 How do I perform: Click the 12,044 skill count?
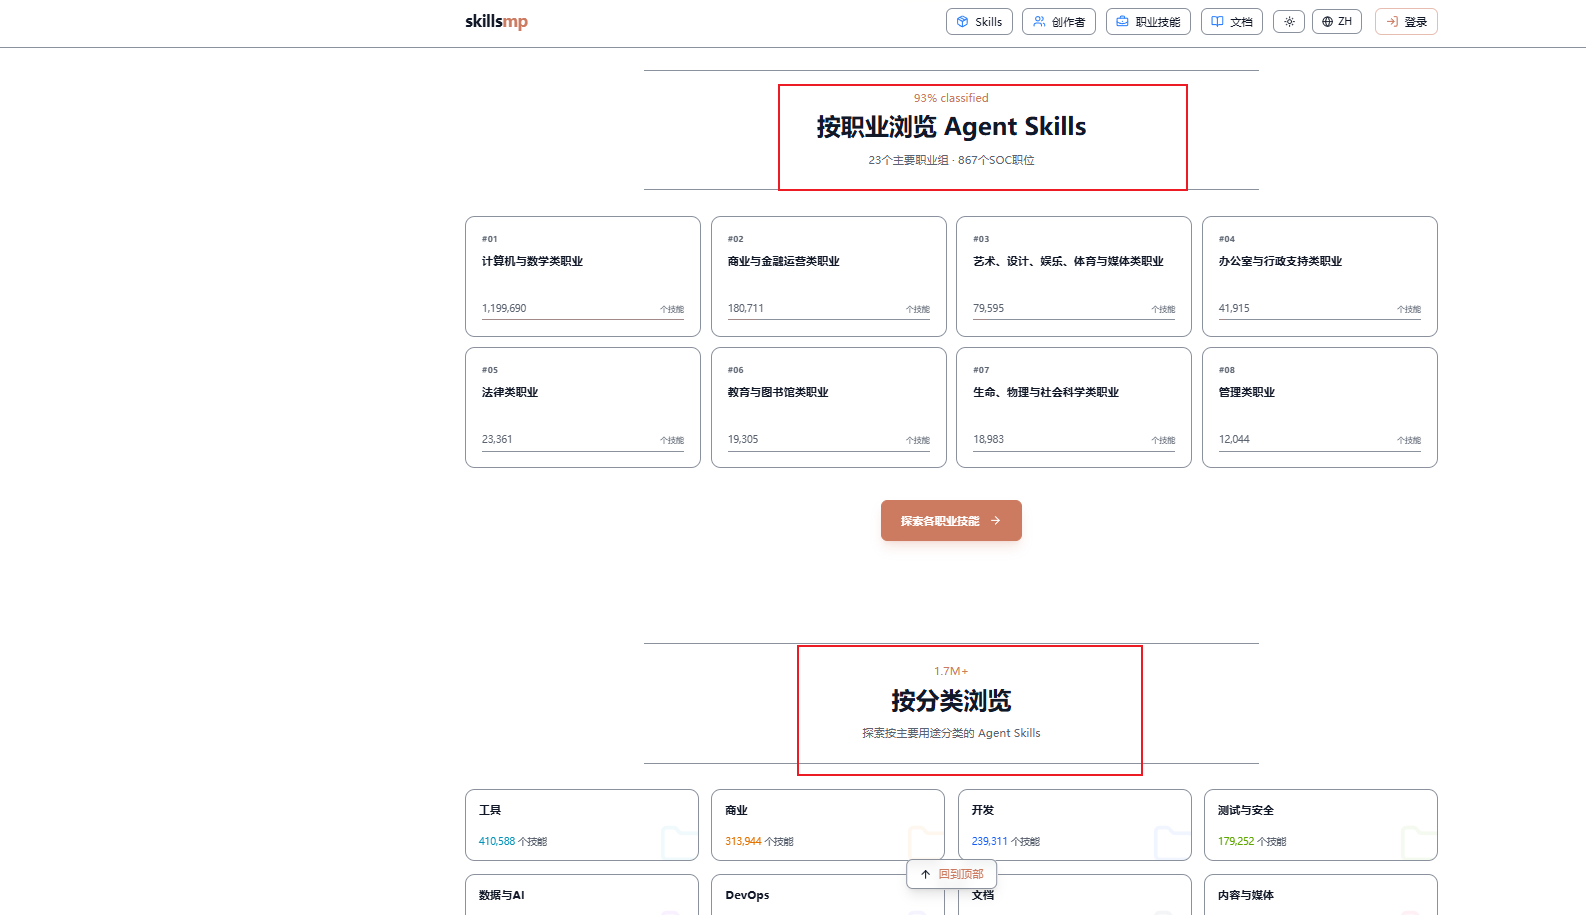coord(1234,439)
